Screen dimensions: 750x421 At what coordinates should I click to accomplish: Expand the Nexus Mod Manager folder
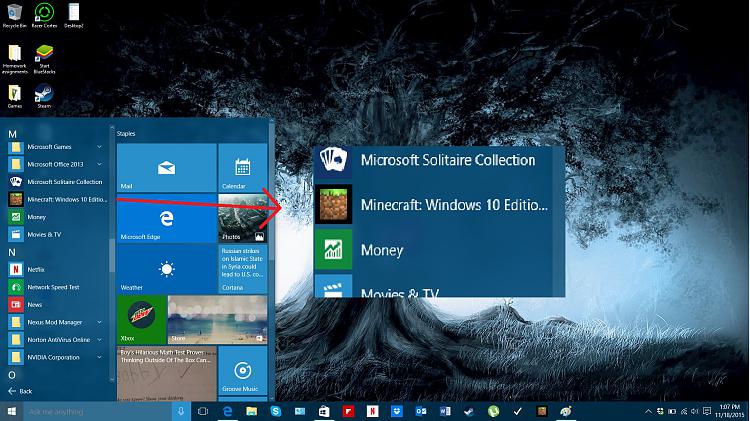click(56, 322)
